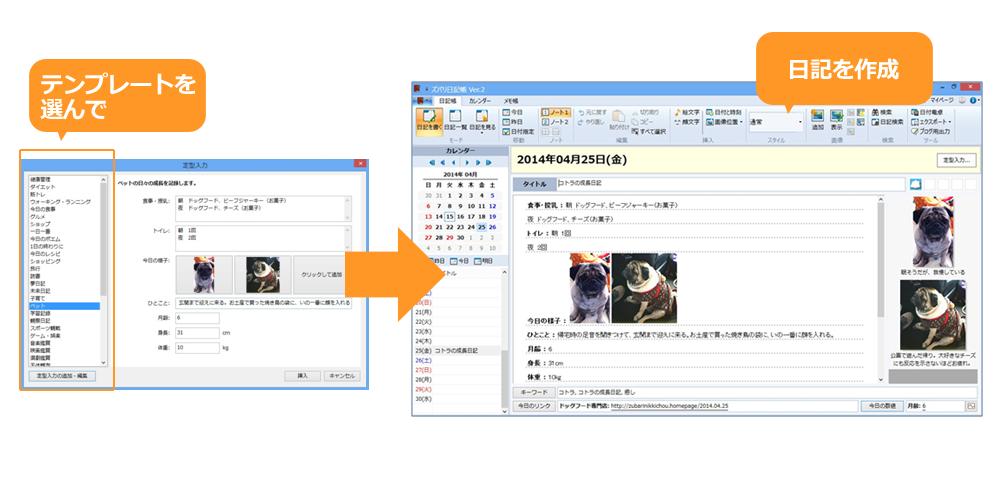
Task: Select ペット template in 定型入力 list
Action: 63,306
